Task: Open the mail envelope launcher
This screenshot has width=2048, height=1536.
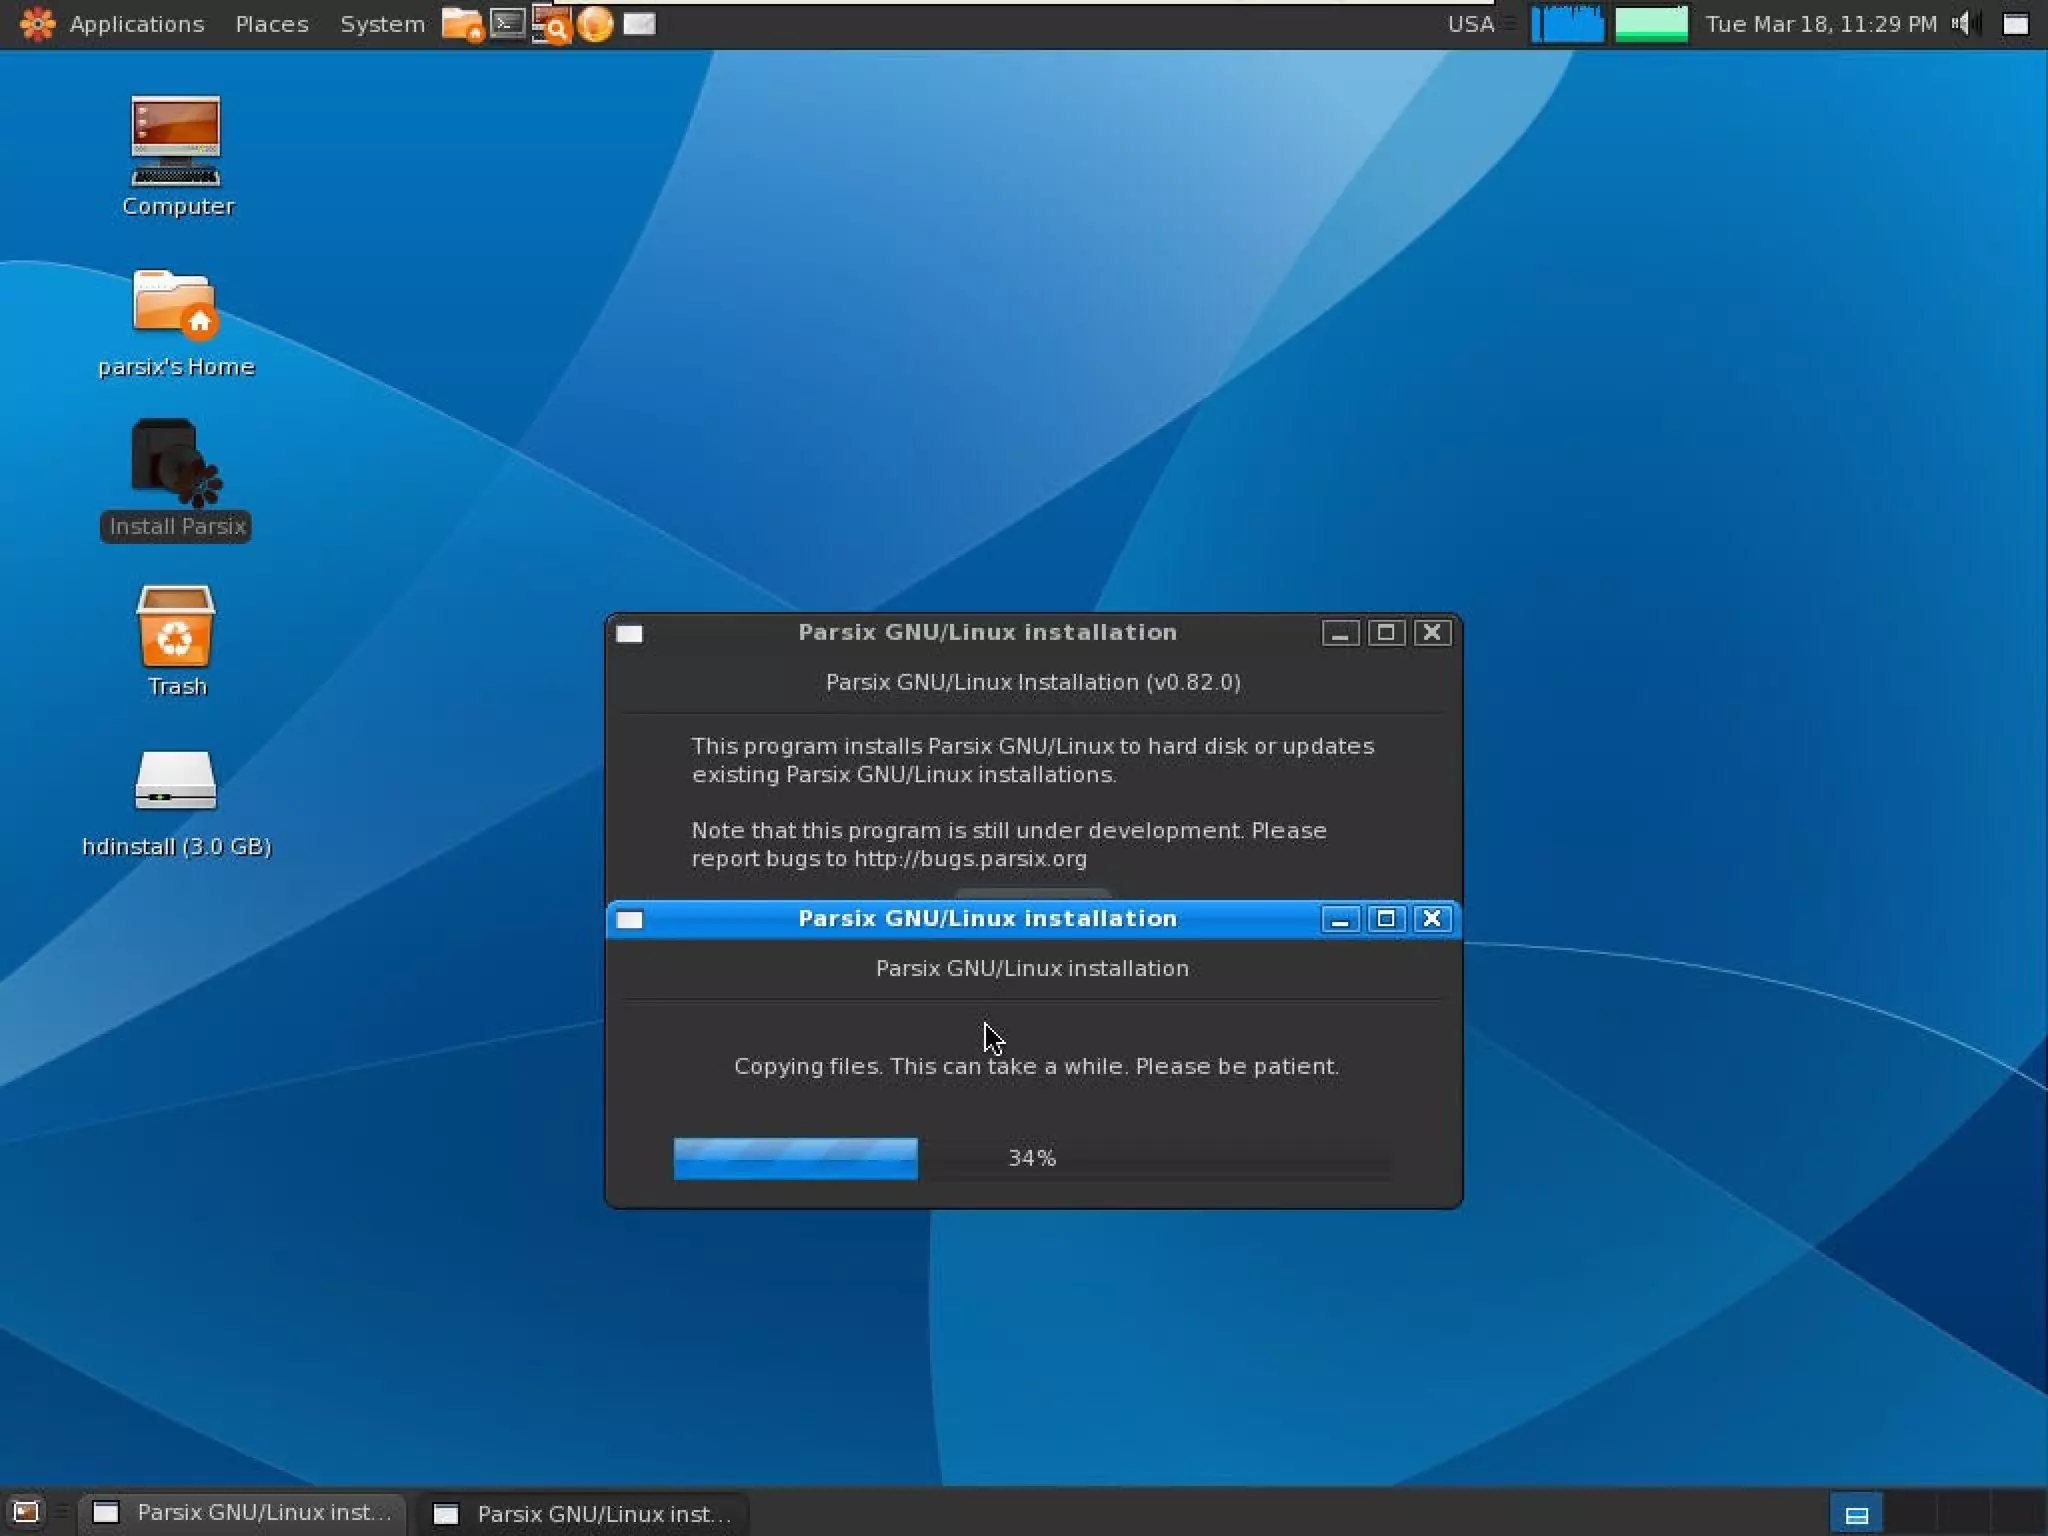Action: pyautogui.click(x=639, y=24)
